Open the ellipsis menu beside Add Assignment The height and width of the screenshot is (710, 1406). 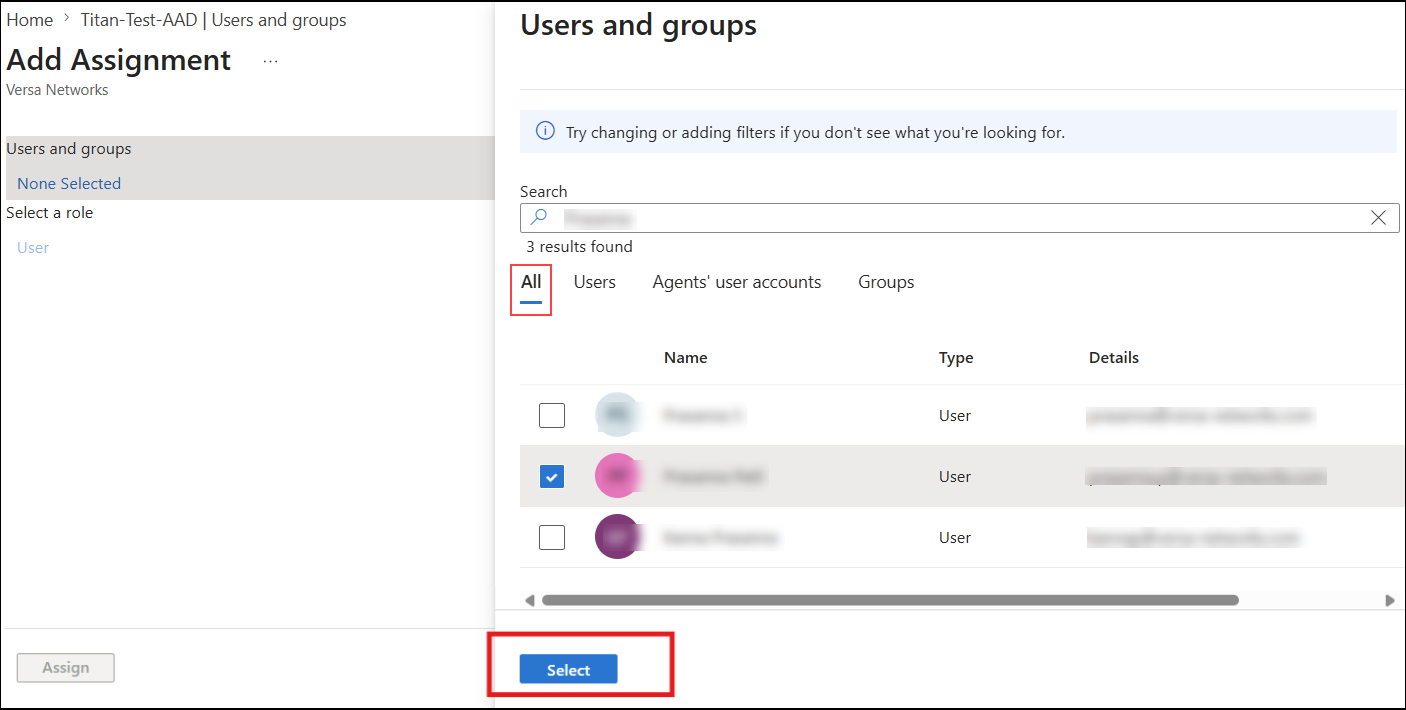pos(271,61)
